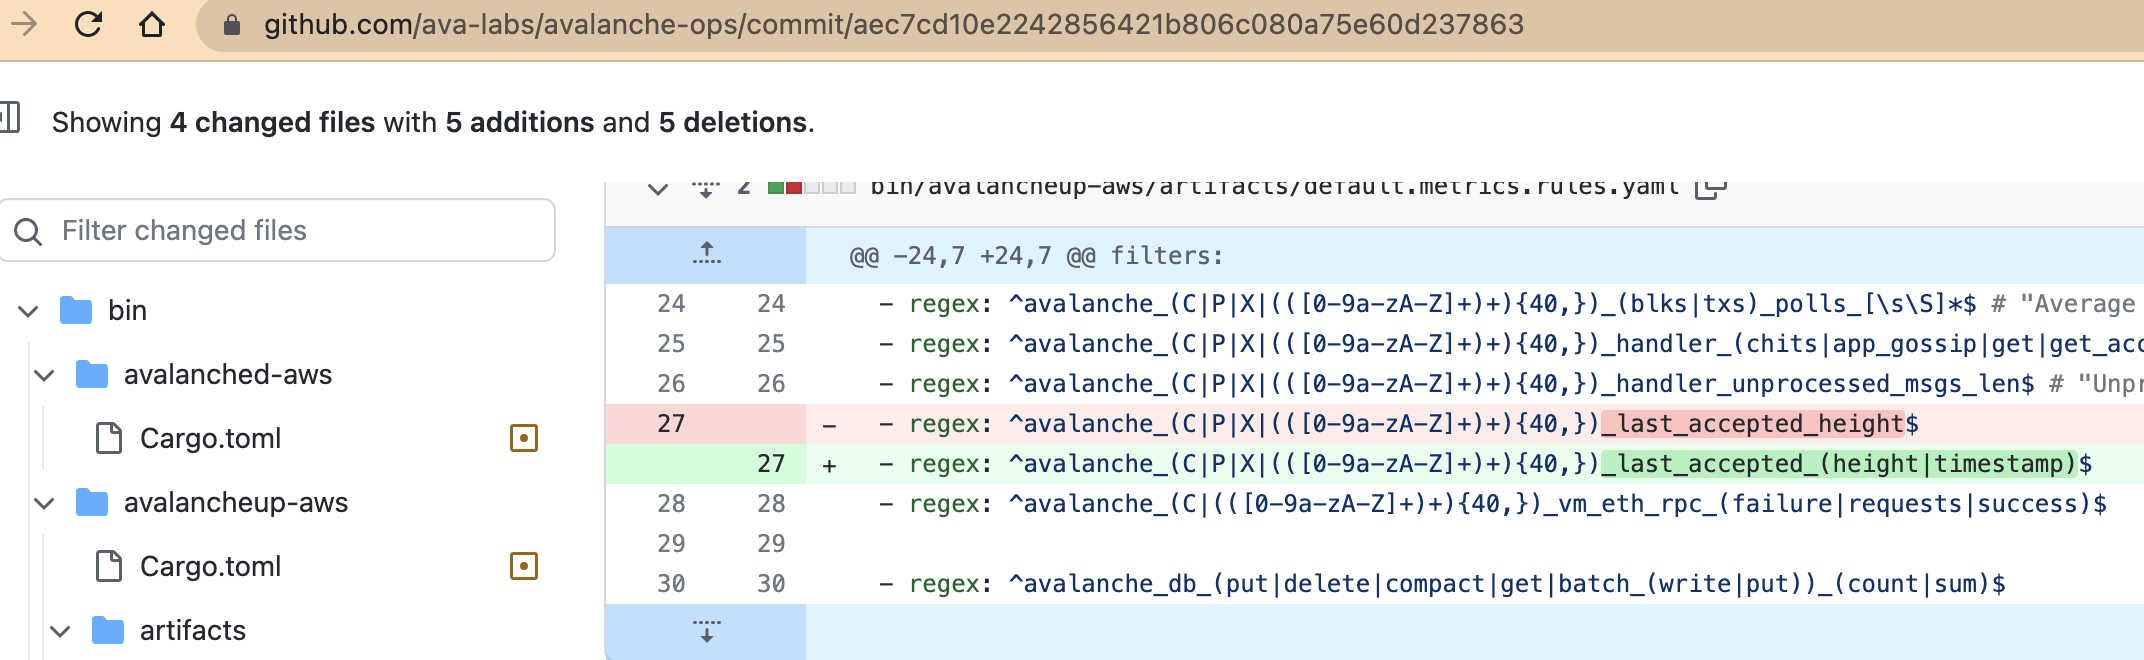Expand diff lines below line 30
Screen dimensions: 2144x660
pos(705,631)
